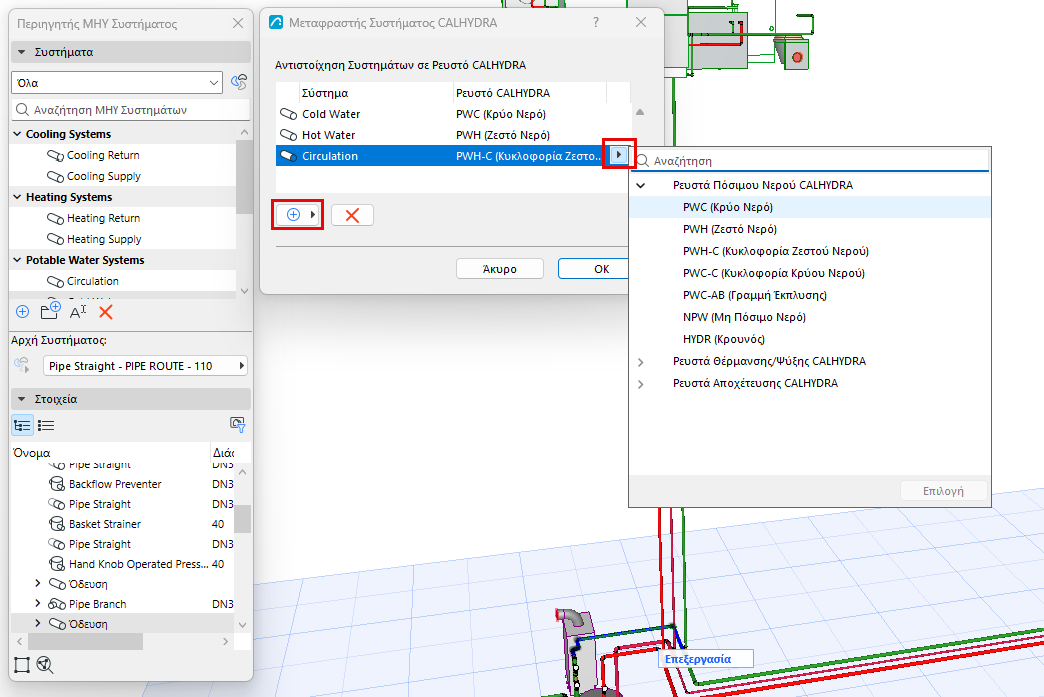Click the Επιλογή button in the fluid popup

[943, 491]
